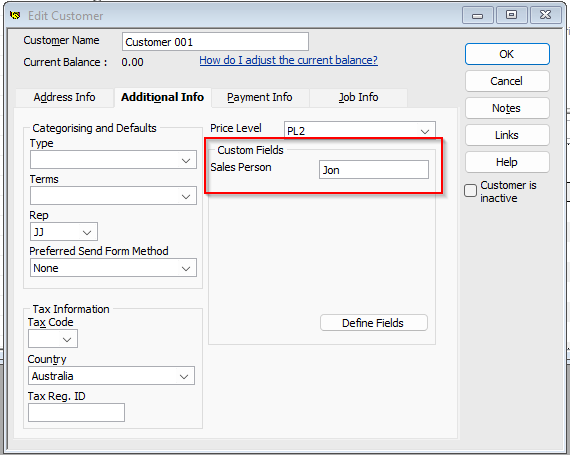570x455 pixels.
Task: Click the QuickBooks icon in title bar
Action: tap(15, 16)
